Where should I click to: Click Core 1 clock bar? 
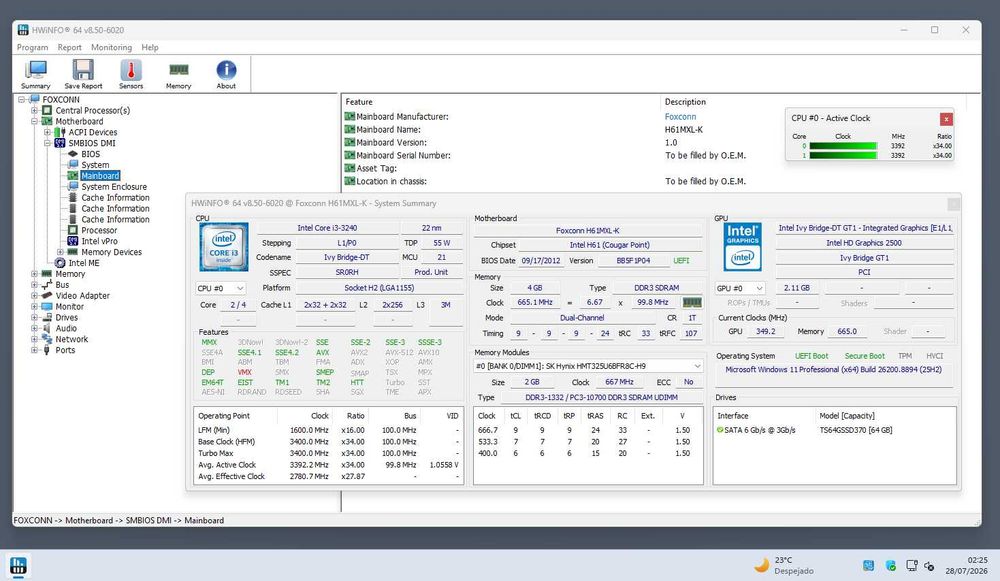(843, 155)
